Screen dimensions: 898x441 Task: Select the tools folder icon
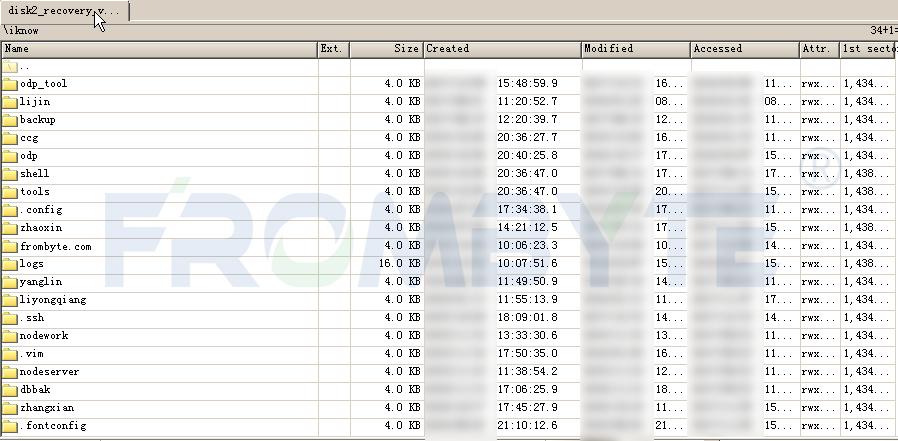click(x=10, y=192)
